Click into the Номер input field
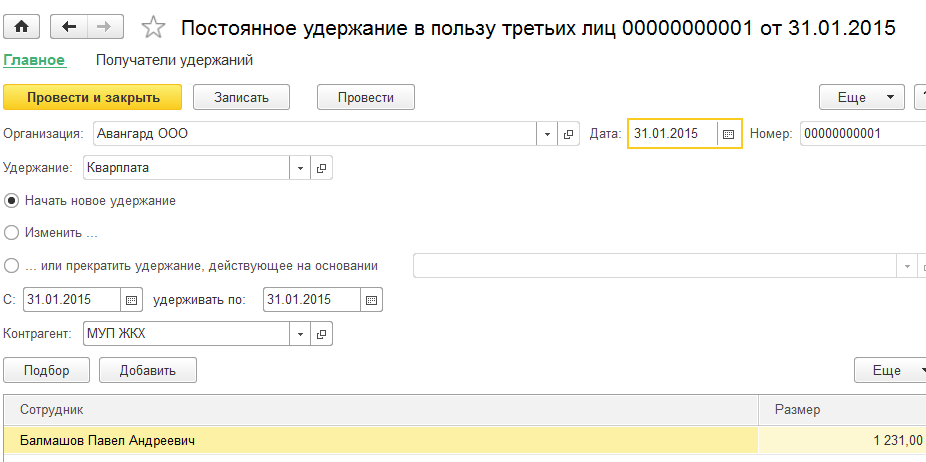Screen dimensions: 926x462 [x=860, y=134]
